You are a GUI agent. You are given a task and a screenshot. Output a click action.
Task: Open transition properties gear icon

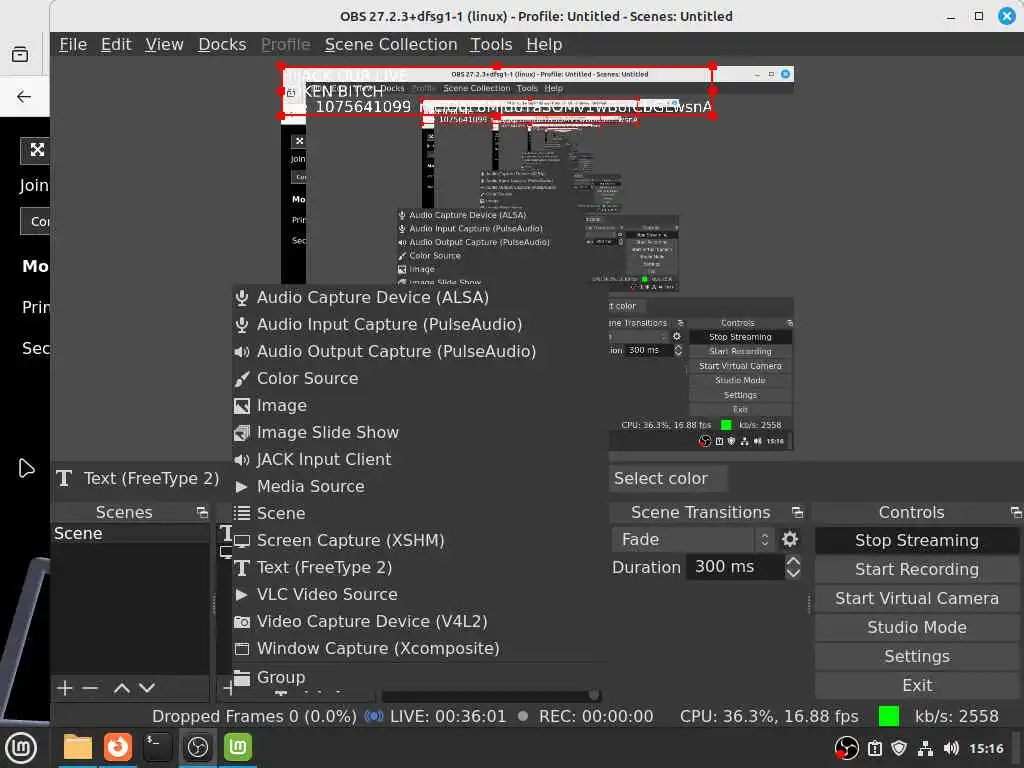(790, 539)
